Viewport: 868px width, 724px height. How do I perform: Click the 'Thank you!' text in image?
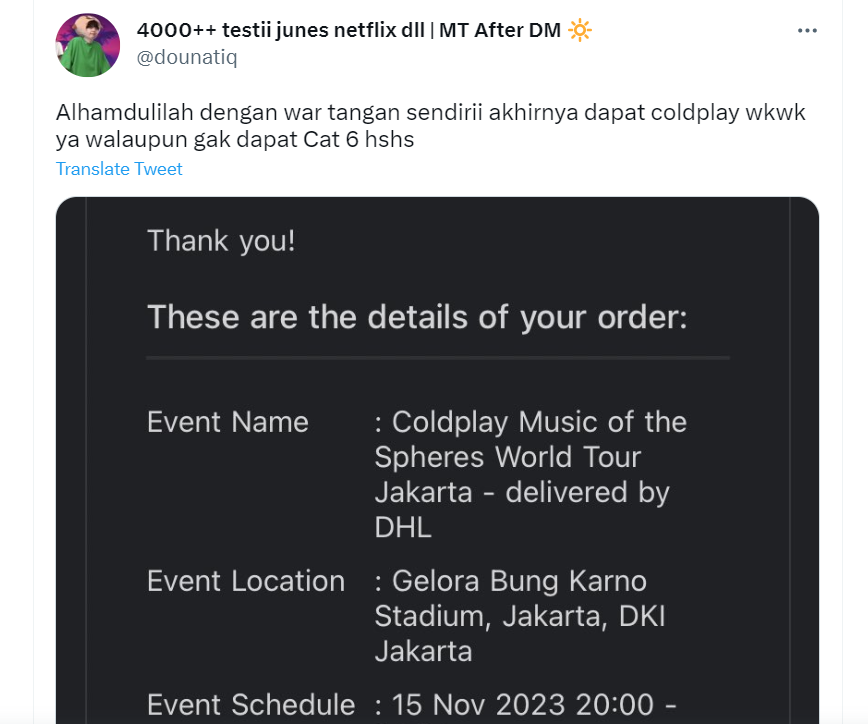(x=221, y=241)
